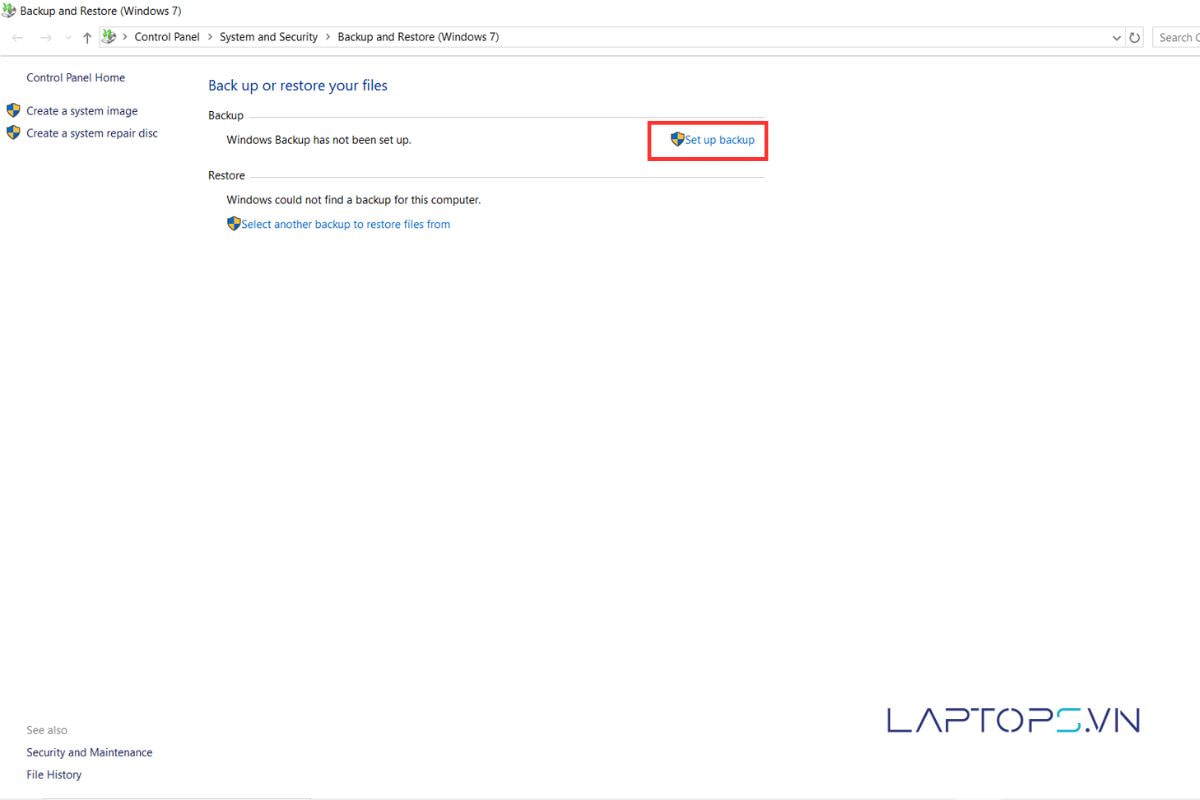Screen dimensions: 1200x800
Task: Click the shield icon next to Set up backup
Action: point(677,140)
